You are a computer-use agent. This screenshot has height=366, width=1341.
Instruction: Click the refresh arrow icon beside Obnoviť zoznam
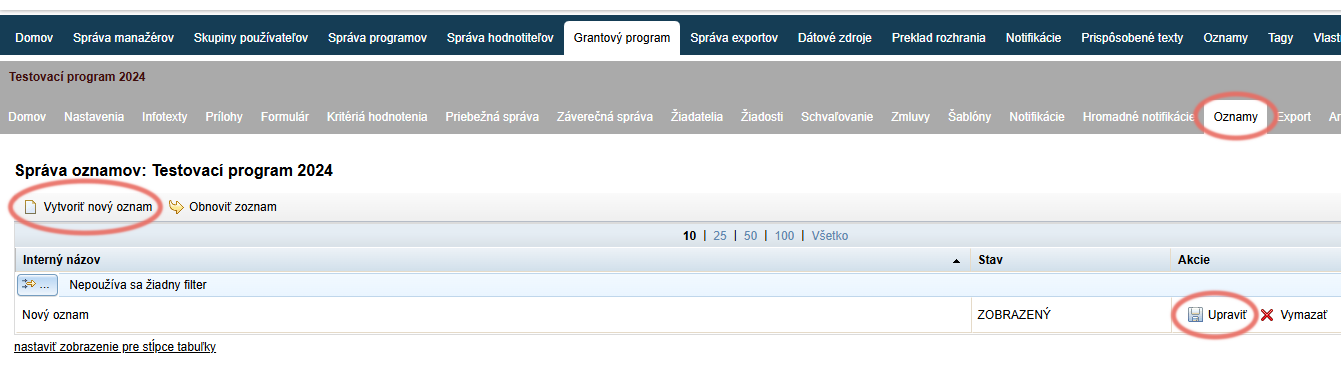tap(176, 207)
